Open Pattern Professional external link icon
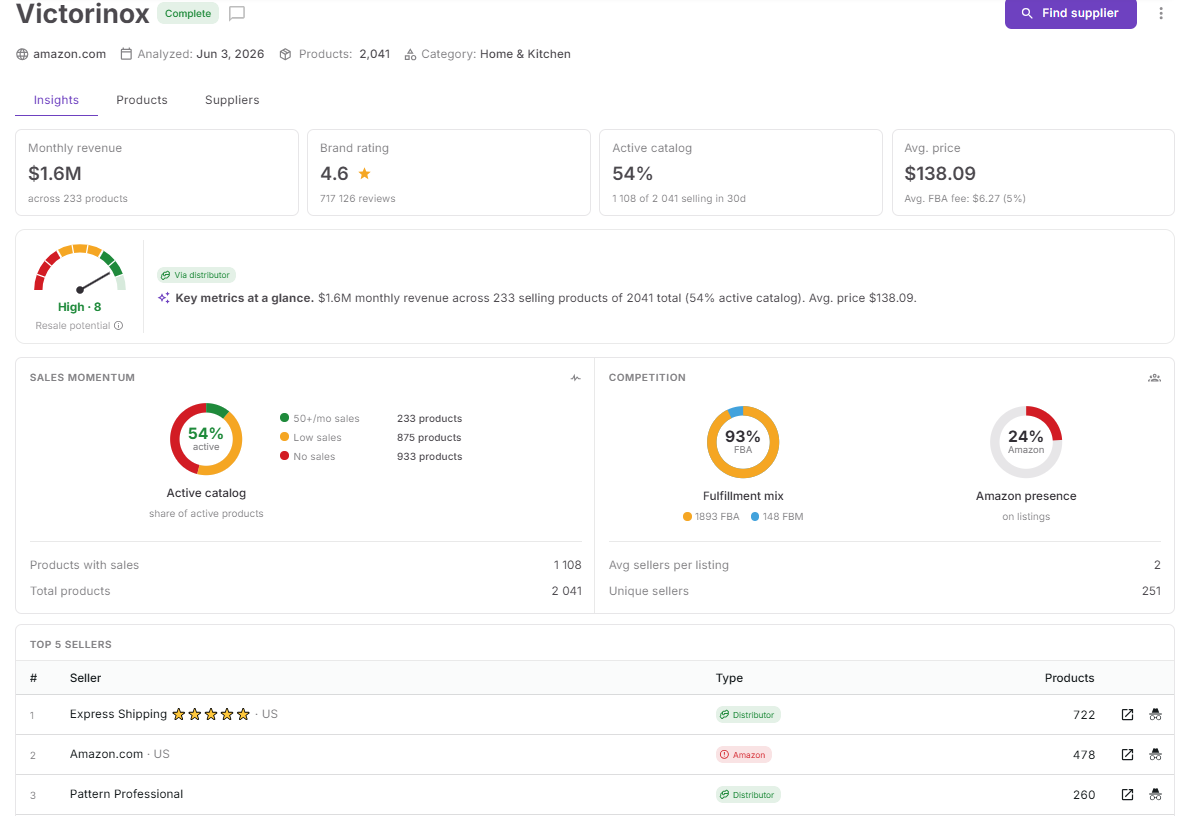 click(x=1127, y=794)
